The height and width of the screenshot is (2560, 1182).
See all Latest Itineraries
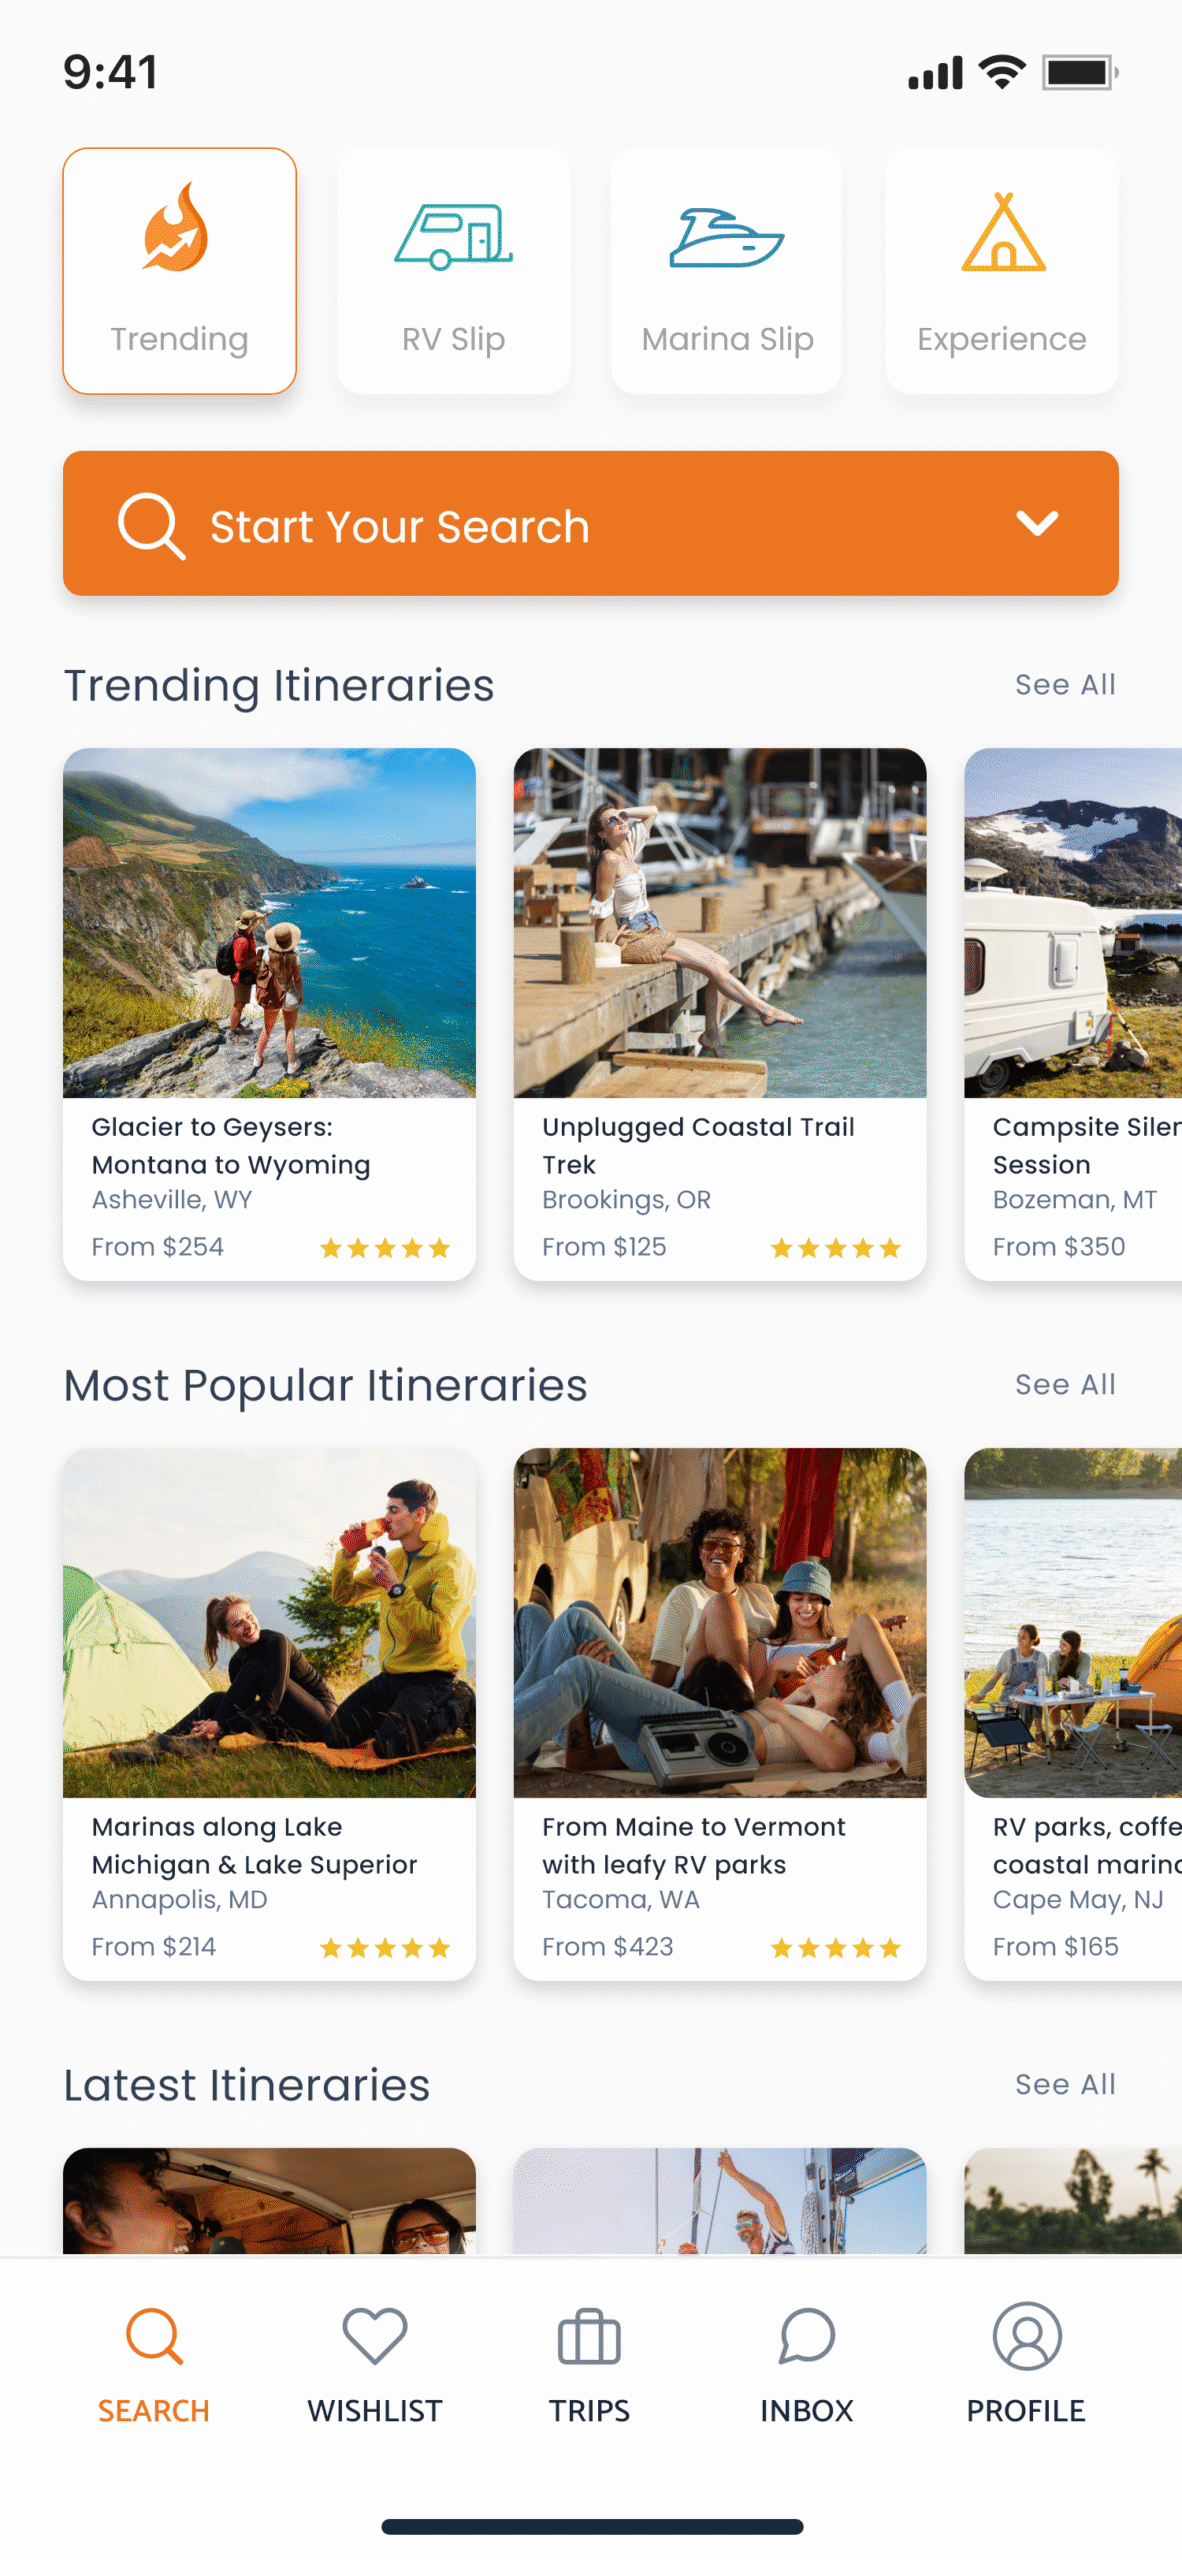[1065, 2085]
